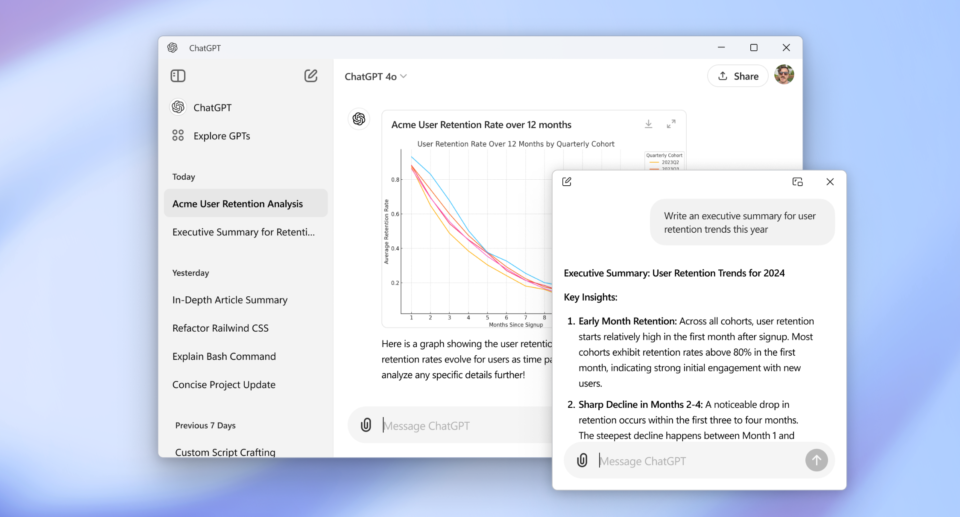The image size is (960, 517).
Task: Open Executive Summary for Retenti... chat
Action: click(x=246, y=232)
